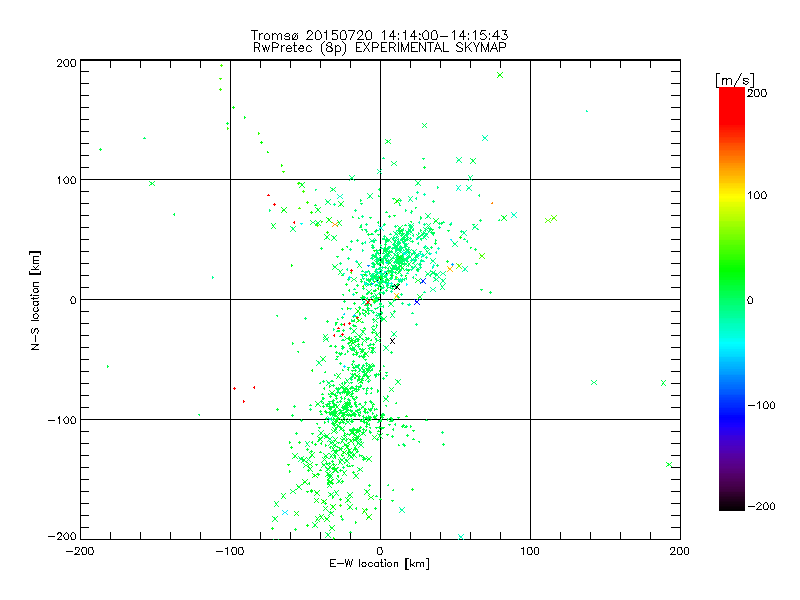
Task: Click the black bottom of the velocity colorbar
Action: [732, 506]
